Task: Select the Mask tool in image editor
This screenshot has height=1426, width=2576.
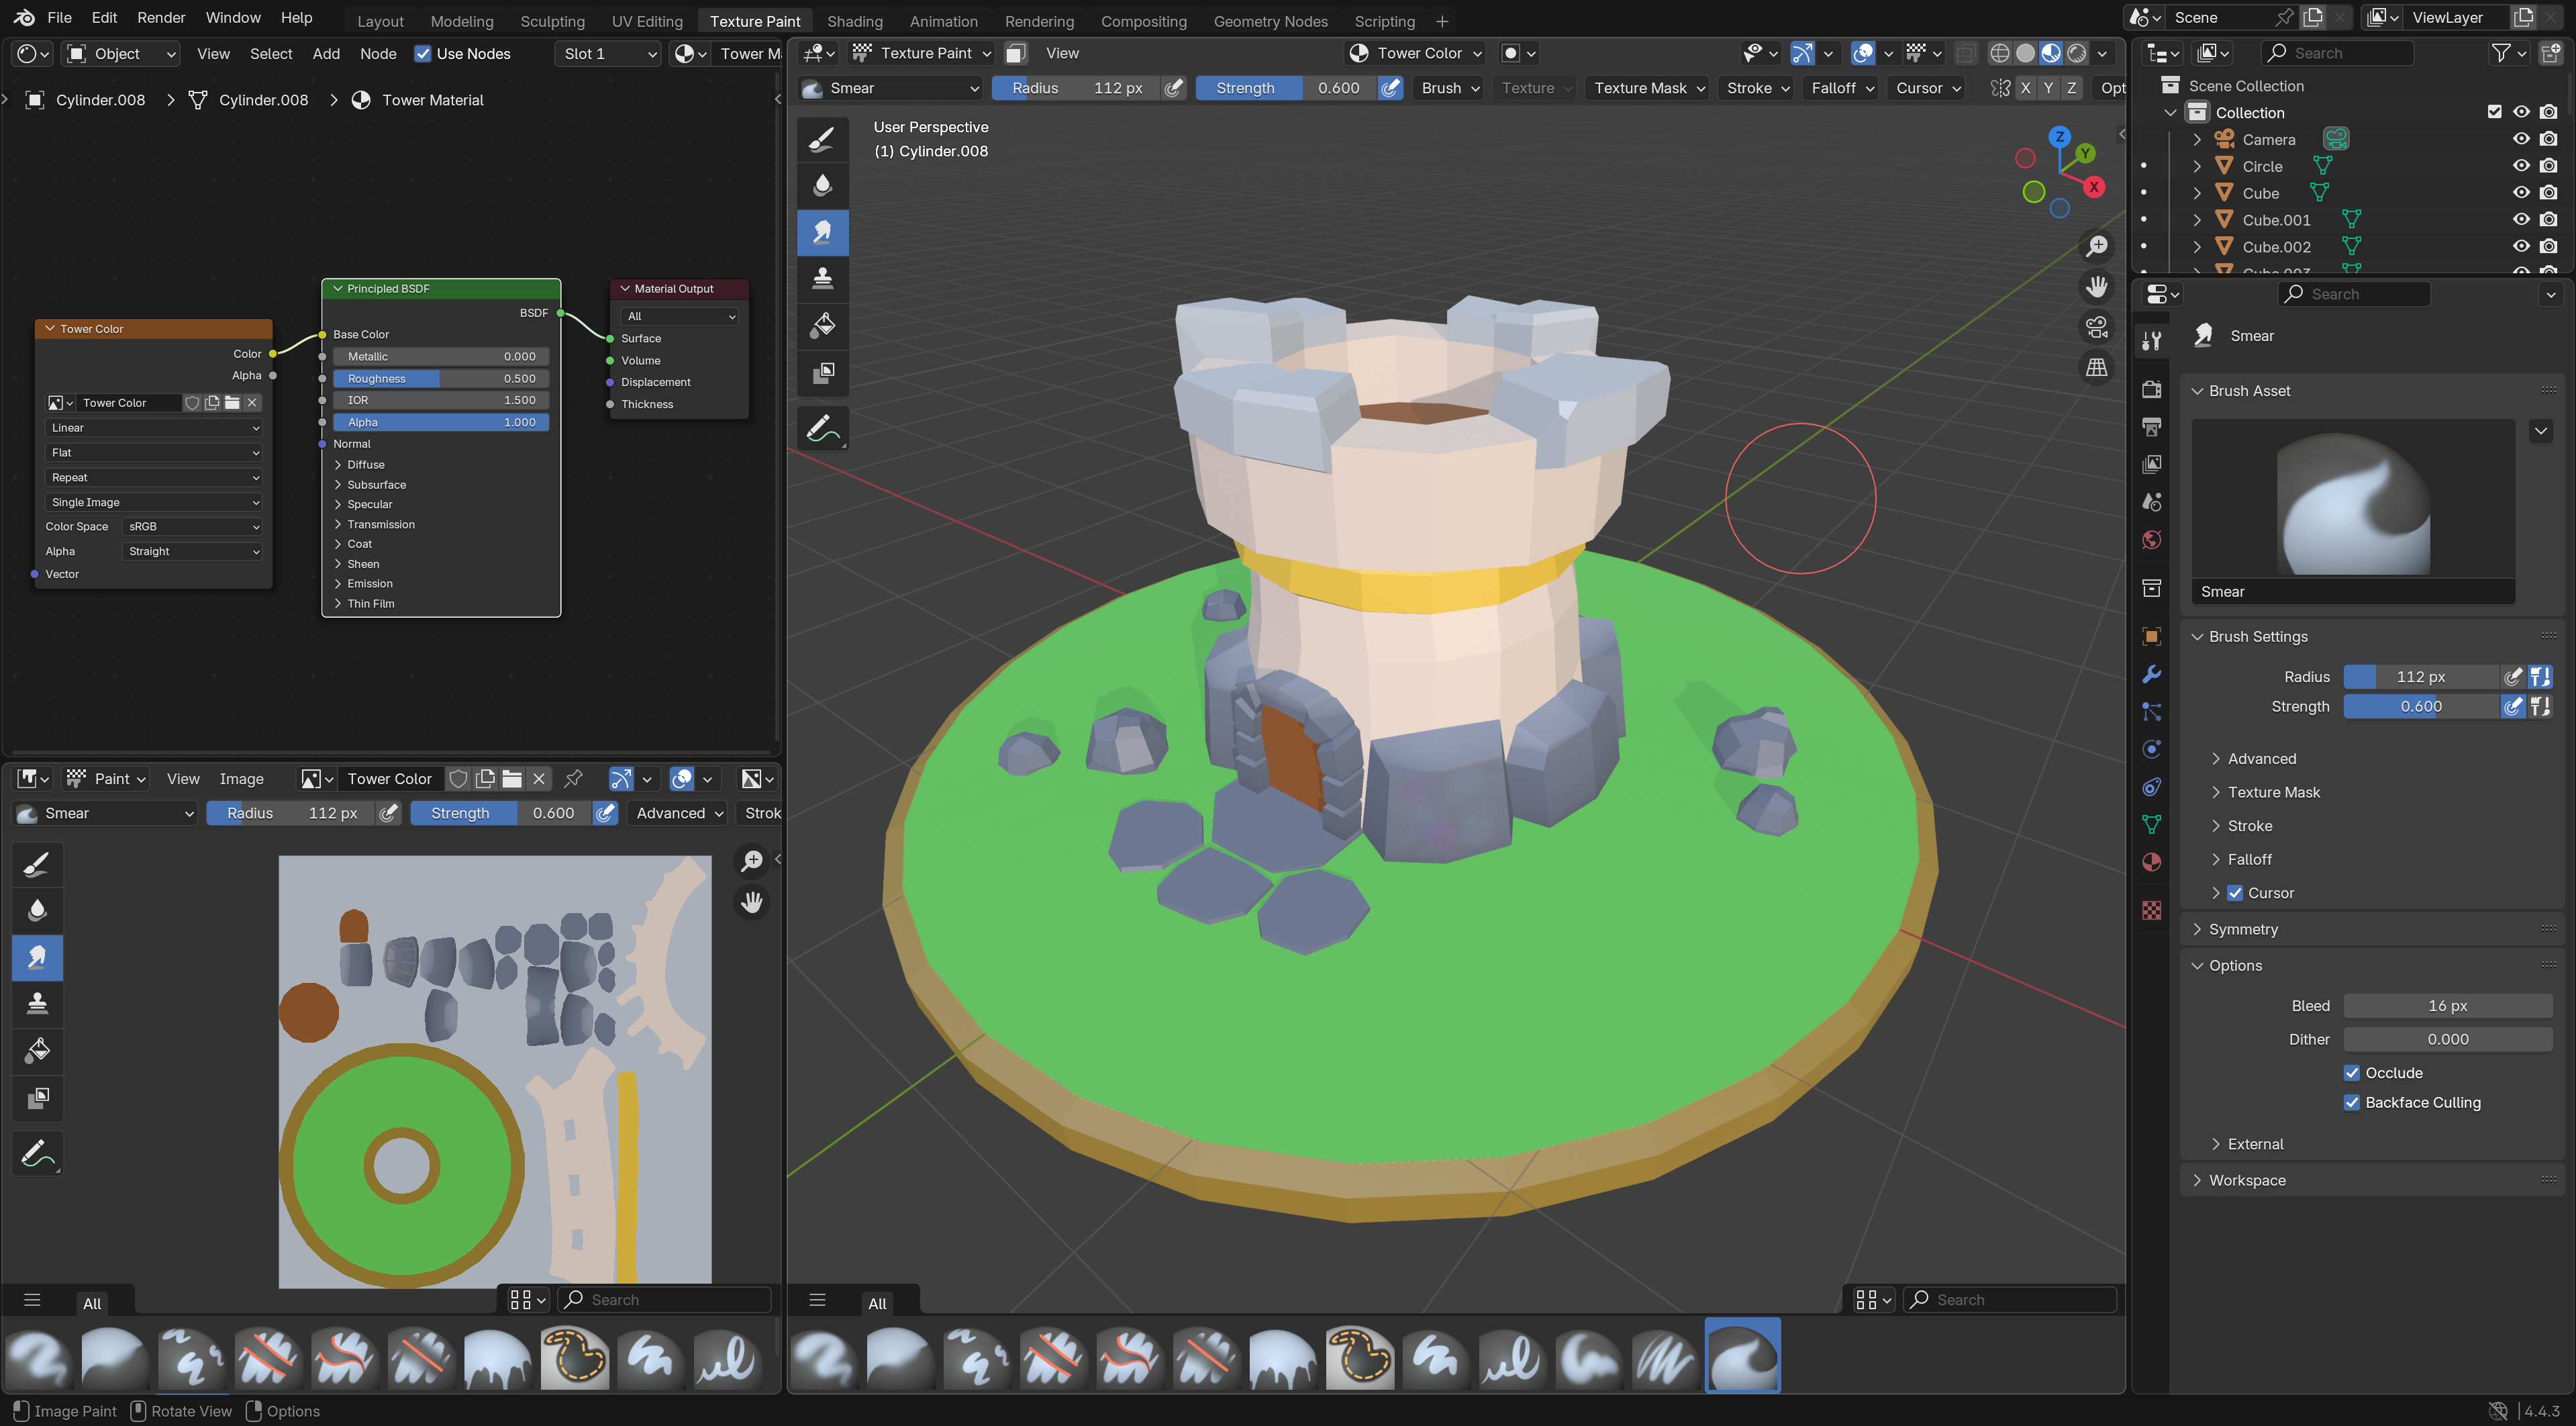Action: coord(38,1098)
